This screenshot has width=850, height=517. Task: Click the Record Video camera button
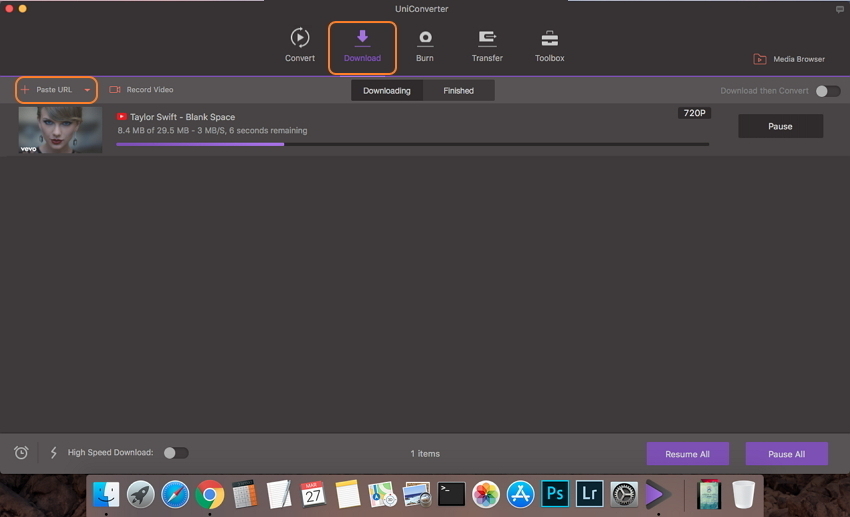pyautogui.click(x=141, y=89)
